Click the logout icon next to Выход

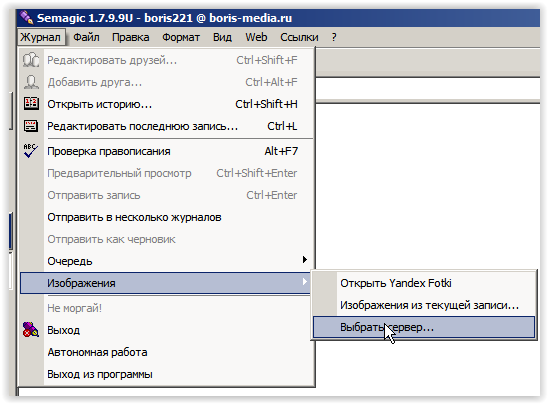coord(31,330)
